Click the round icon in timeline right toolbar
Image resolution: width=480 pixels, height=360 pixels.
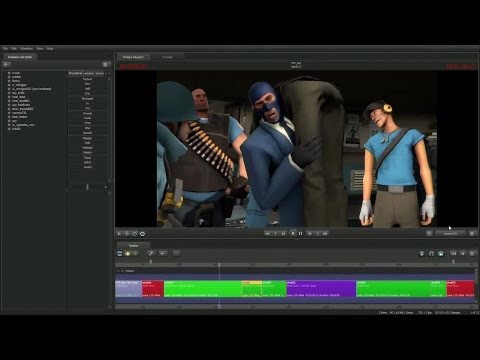pos(422,254)
